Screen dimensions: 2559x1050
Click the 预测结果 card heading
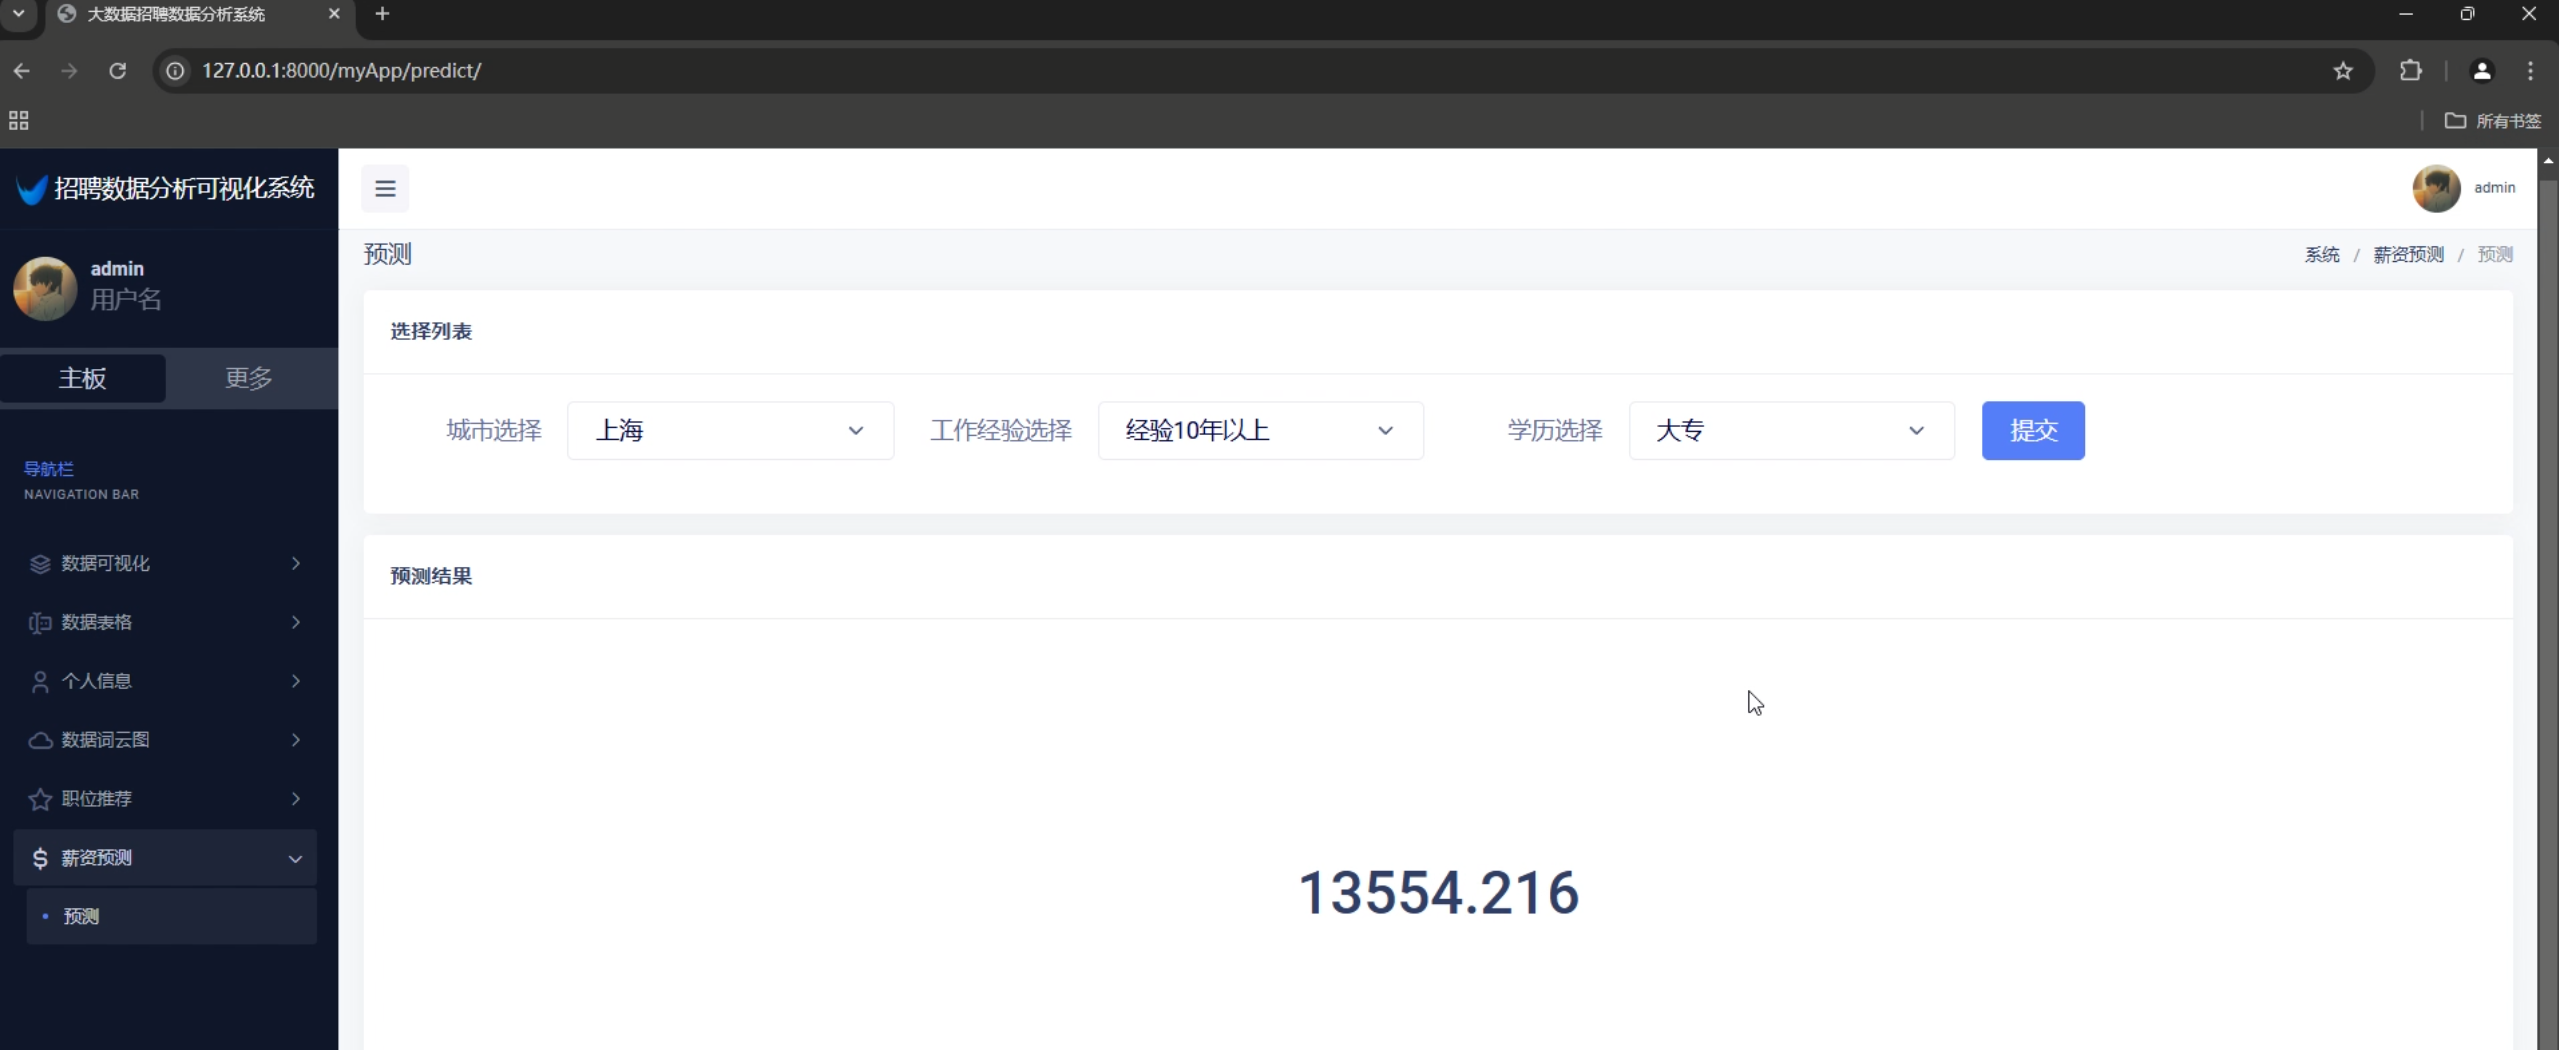click(431, 577)
